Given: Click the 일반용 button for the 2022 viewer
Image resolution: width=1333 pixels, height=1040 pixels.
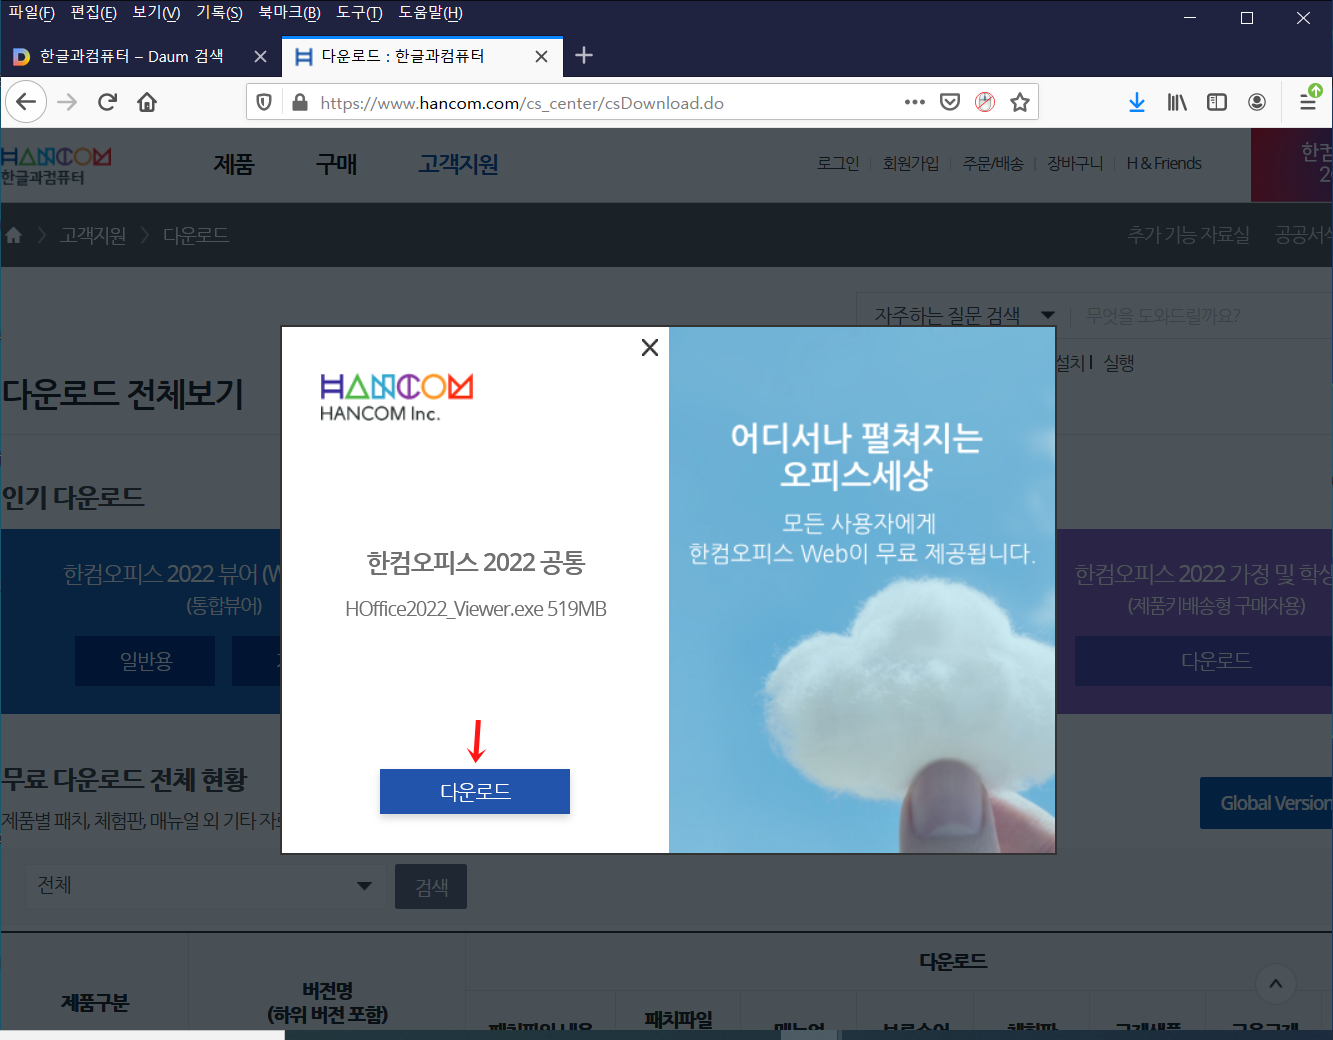Looking at the screenshot, I should click(146, 661).
